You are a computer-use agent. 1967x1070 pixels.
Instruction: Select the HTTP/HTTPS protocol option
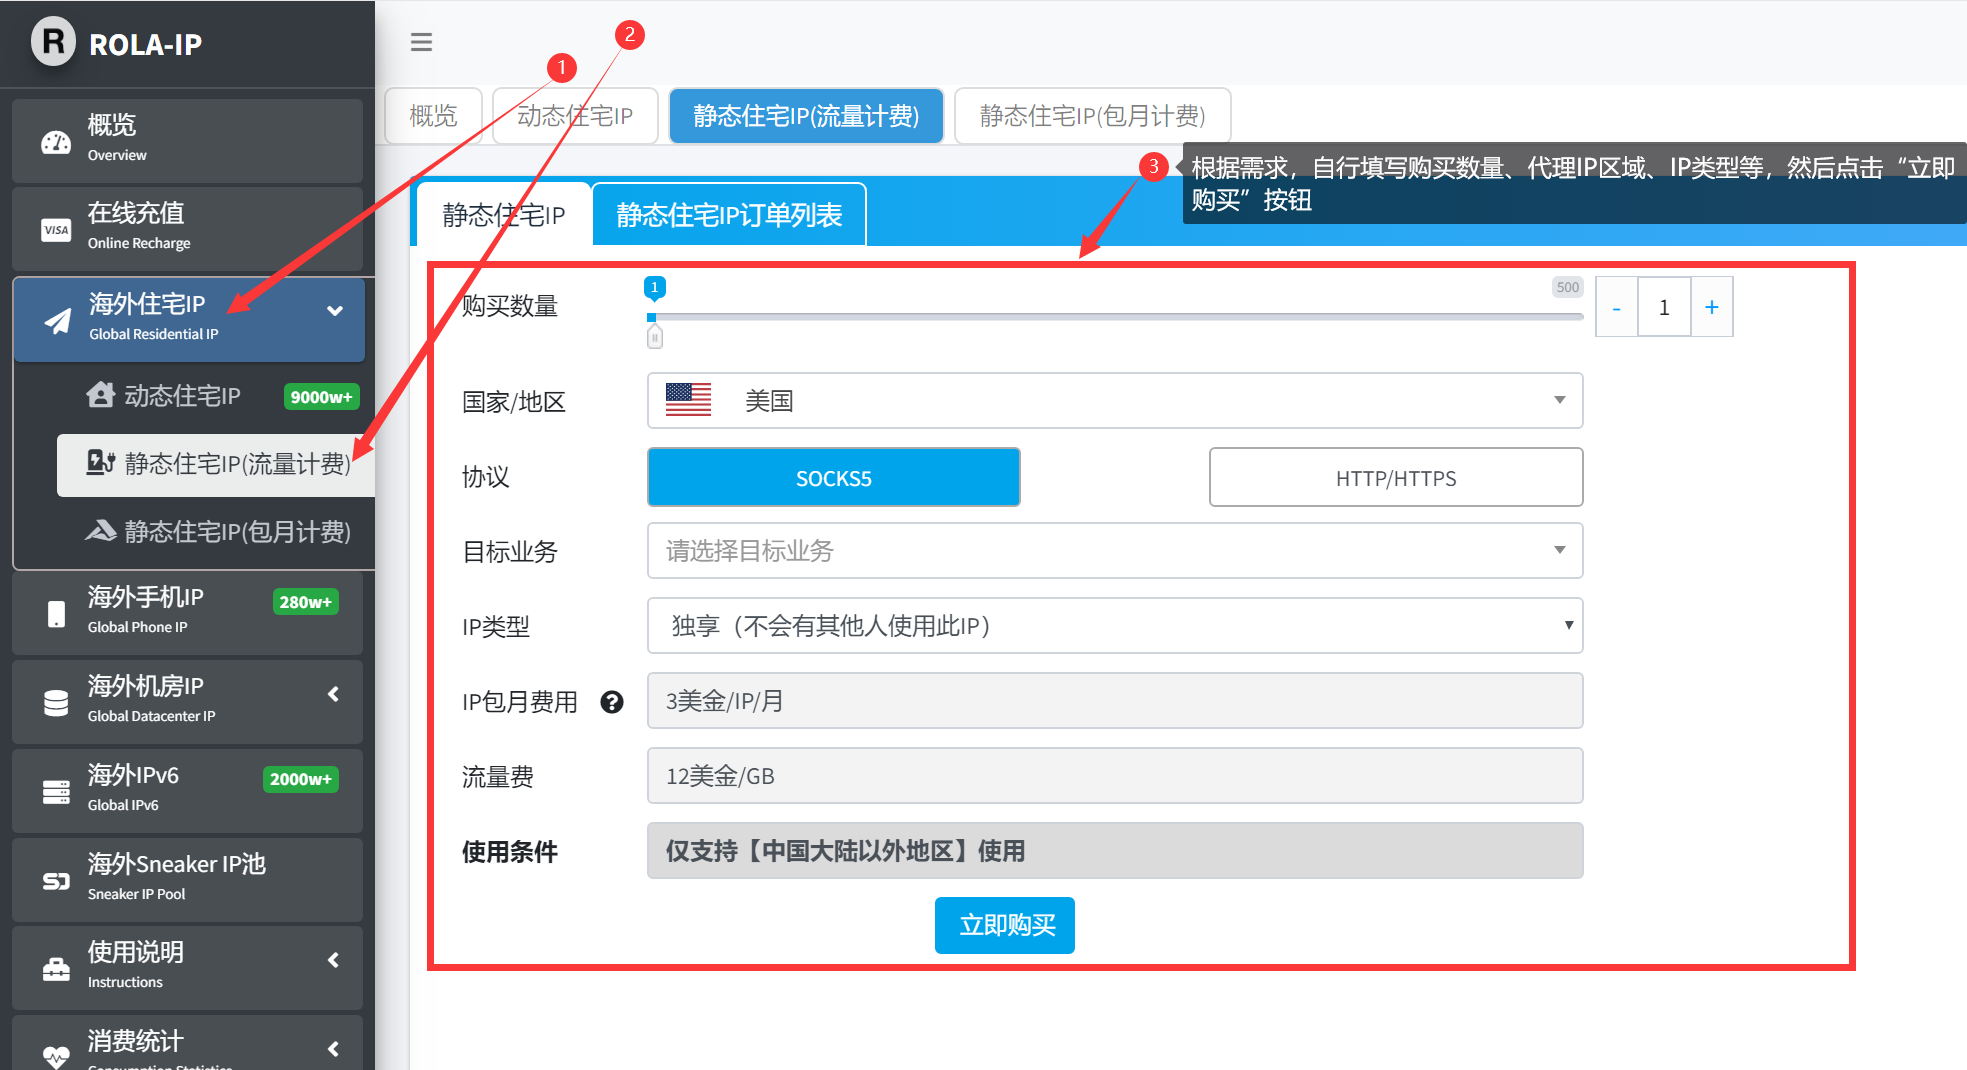point(1395,478)
